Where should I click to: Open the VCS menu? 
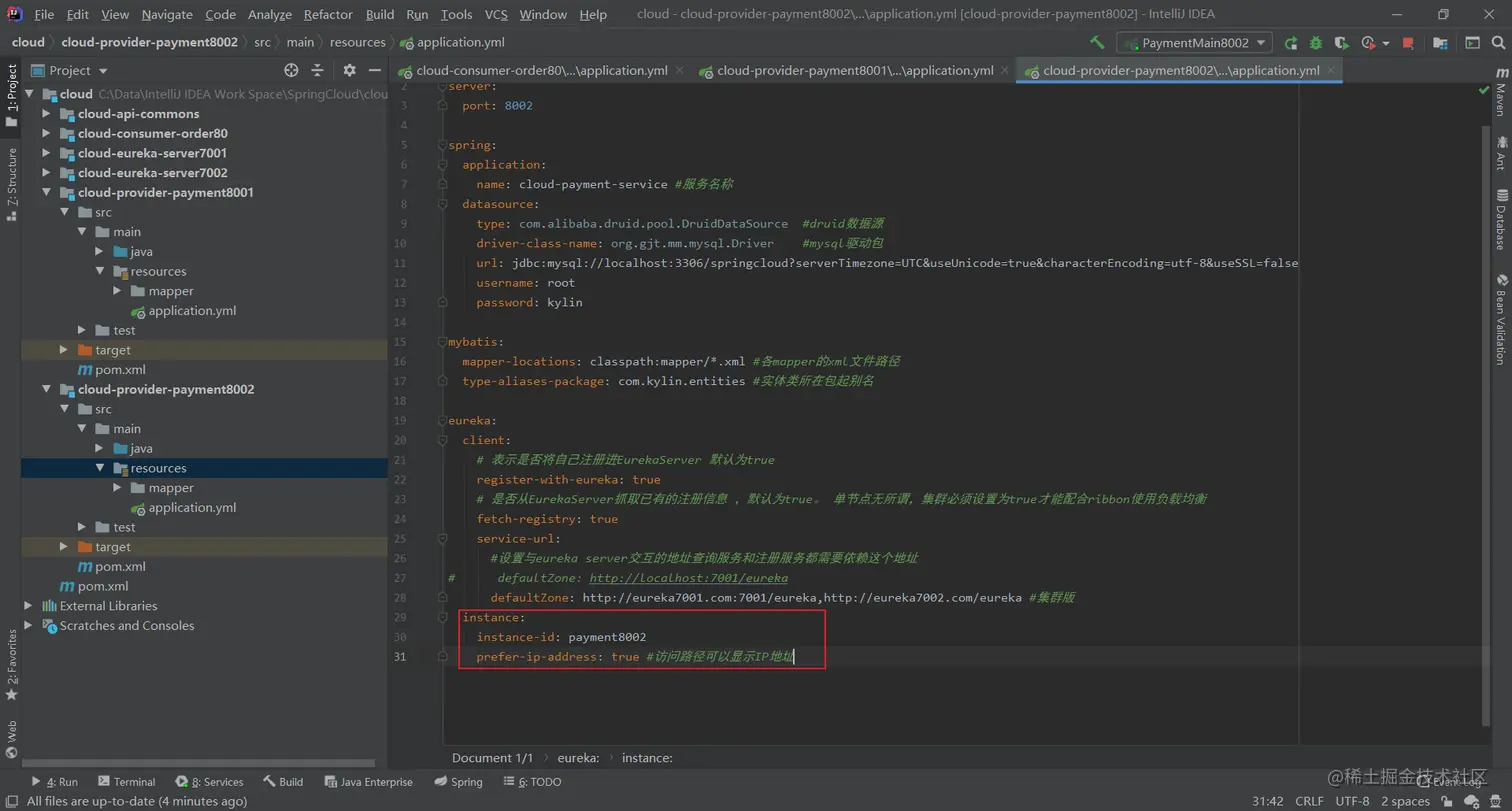pos(496,14)
